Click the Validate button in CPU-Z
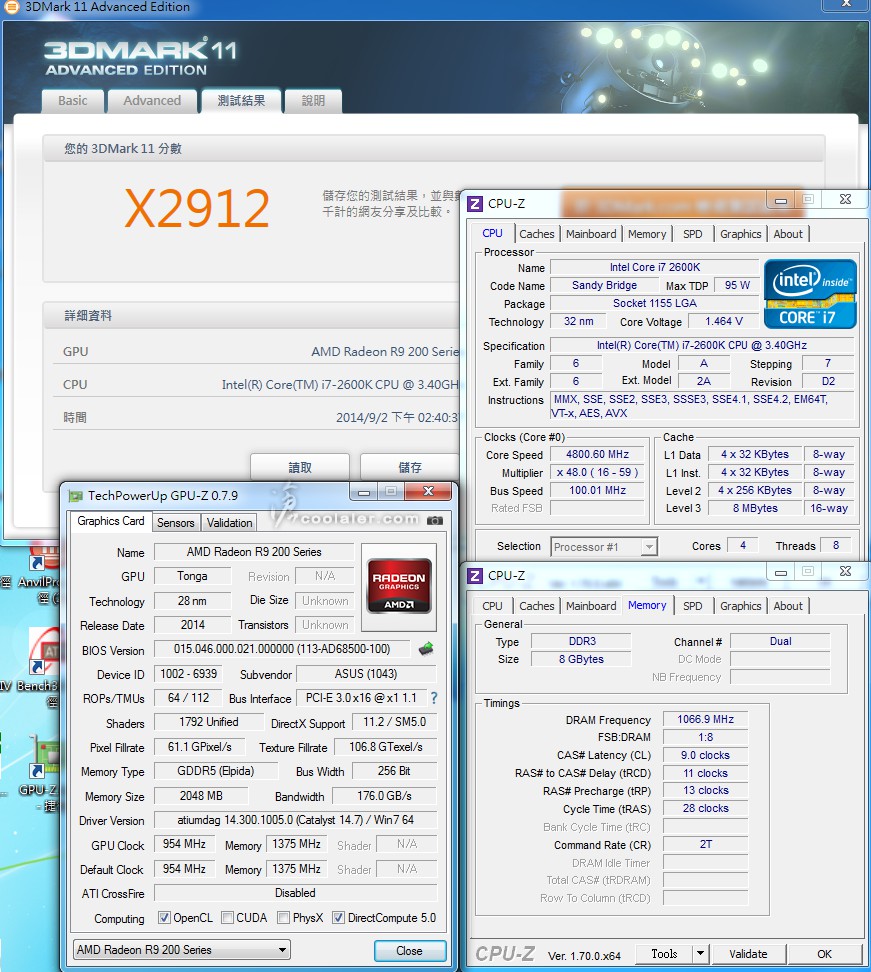Screen dimensions: 871x972 click(x=748, y=953)
